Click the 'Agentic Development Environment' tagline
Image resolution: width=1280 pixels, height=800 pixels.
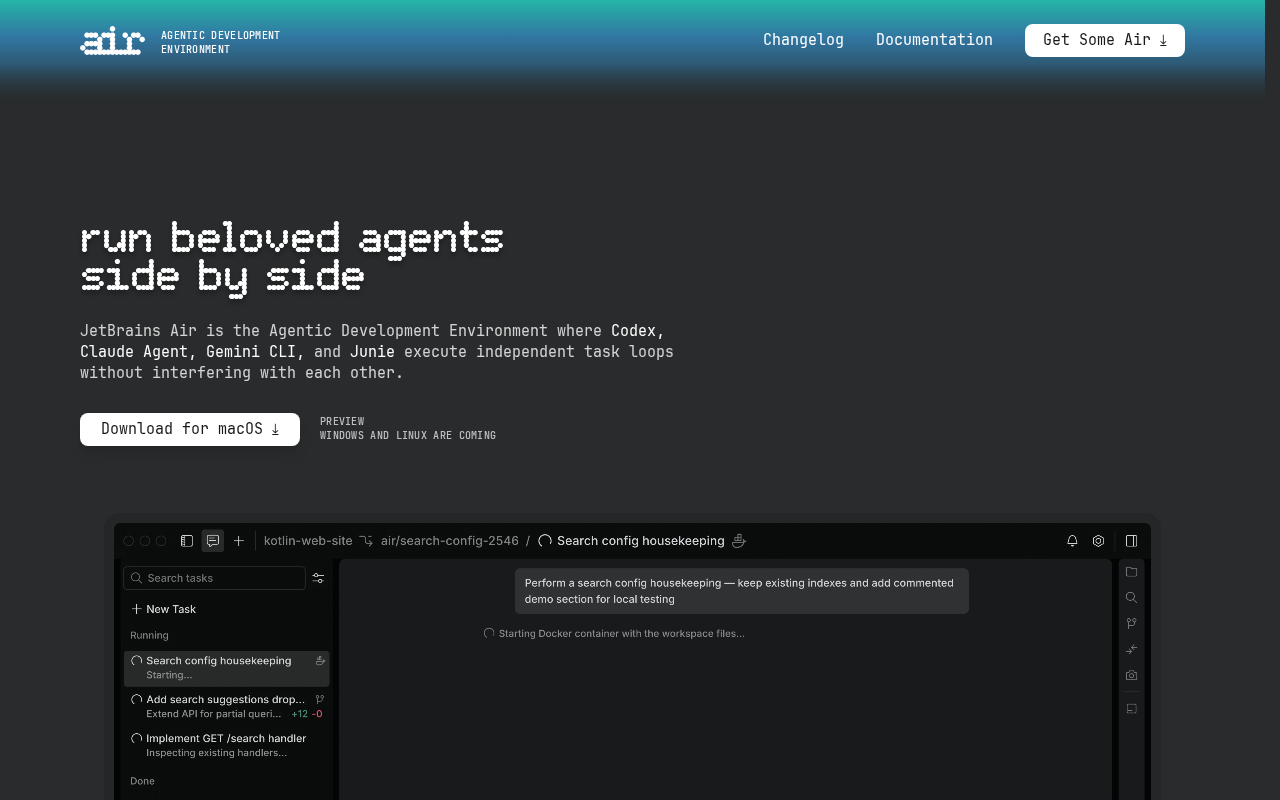pos(220,42)
